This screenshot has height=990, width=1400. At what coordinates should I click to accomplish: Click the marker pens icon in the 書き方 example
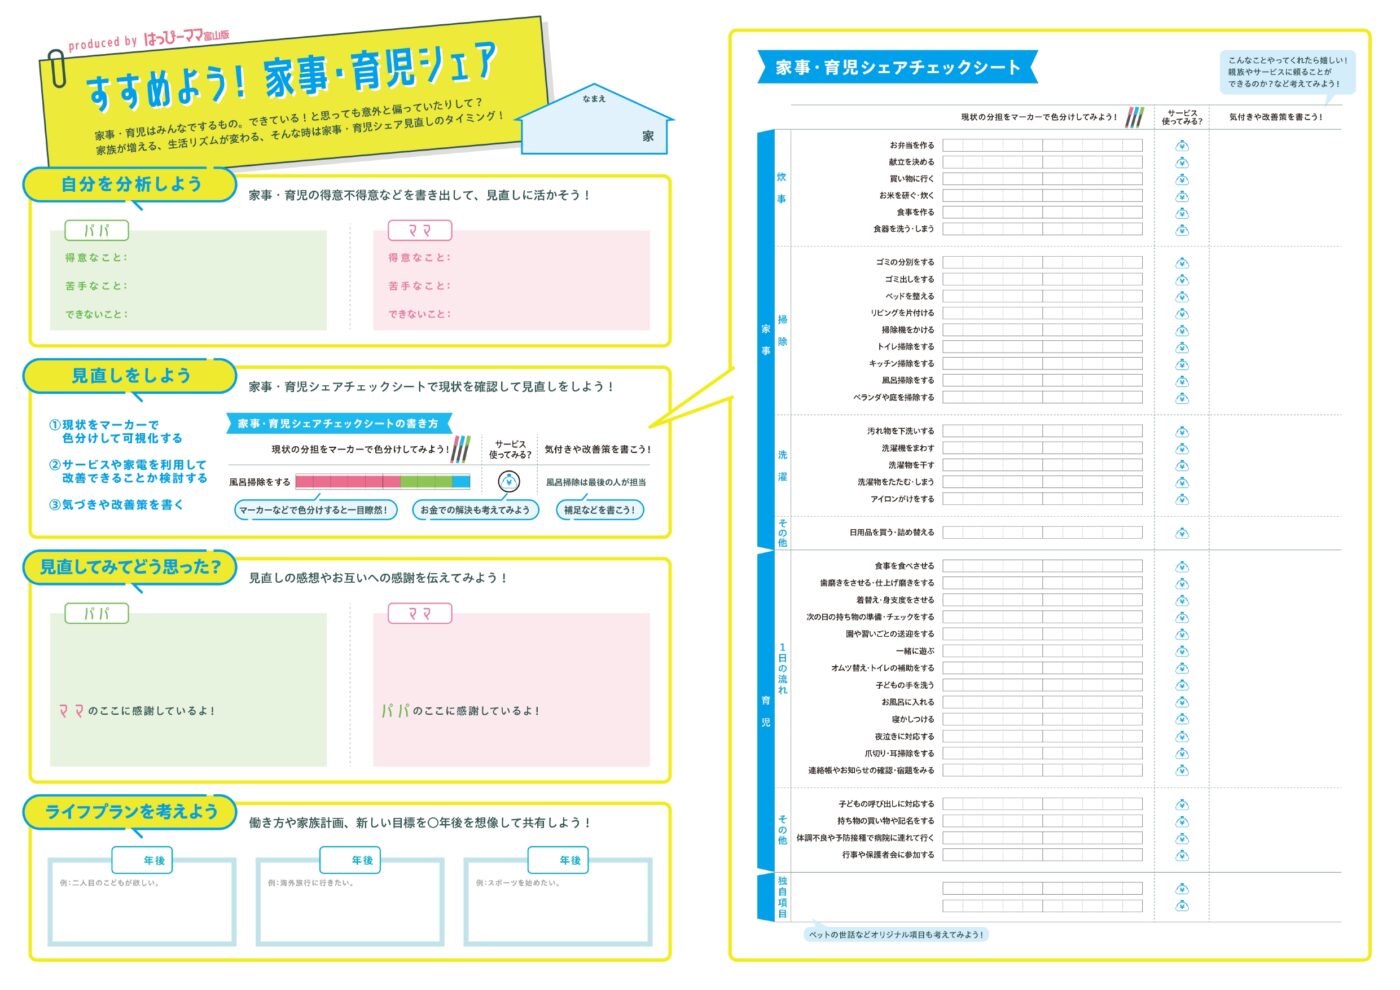[460, 449]
